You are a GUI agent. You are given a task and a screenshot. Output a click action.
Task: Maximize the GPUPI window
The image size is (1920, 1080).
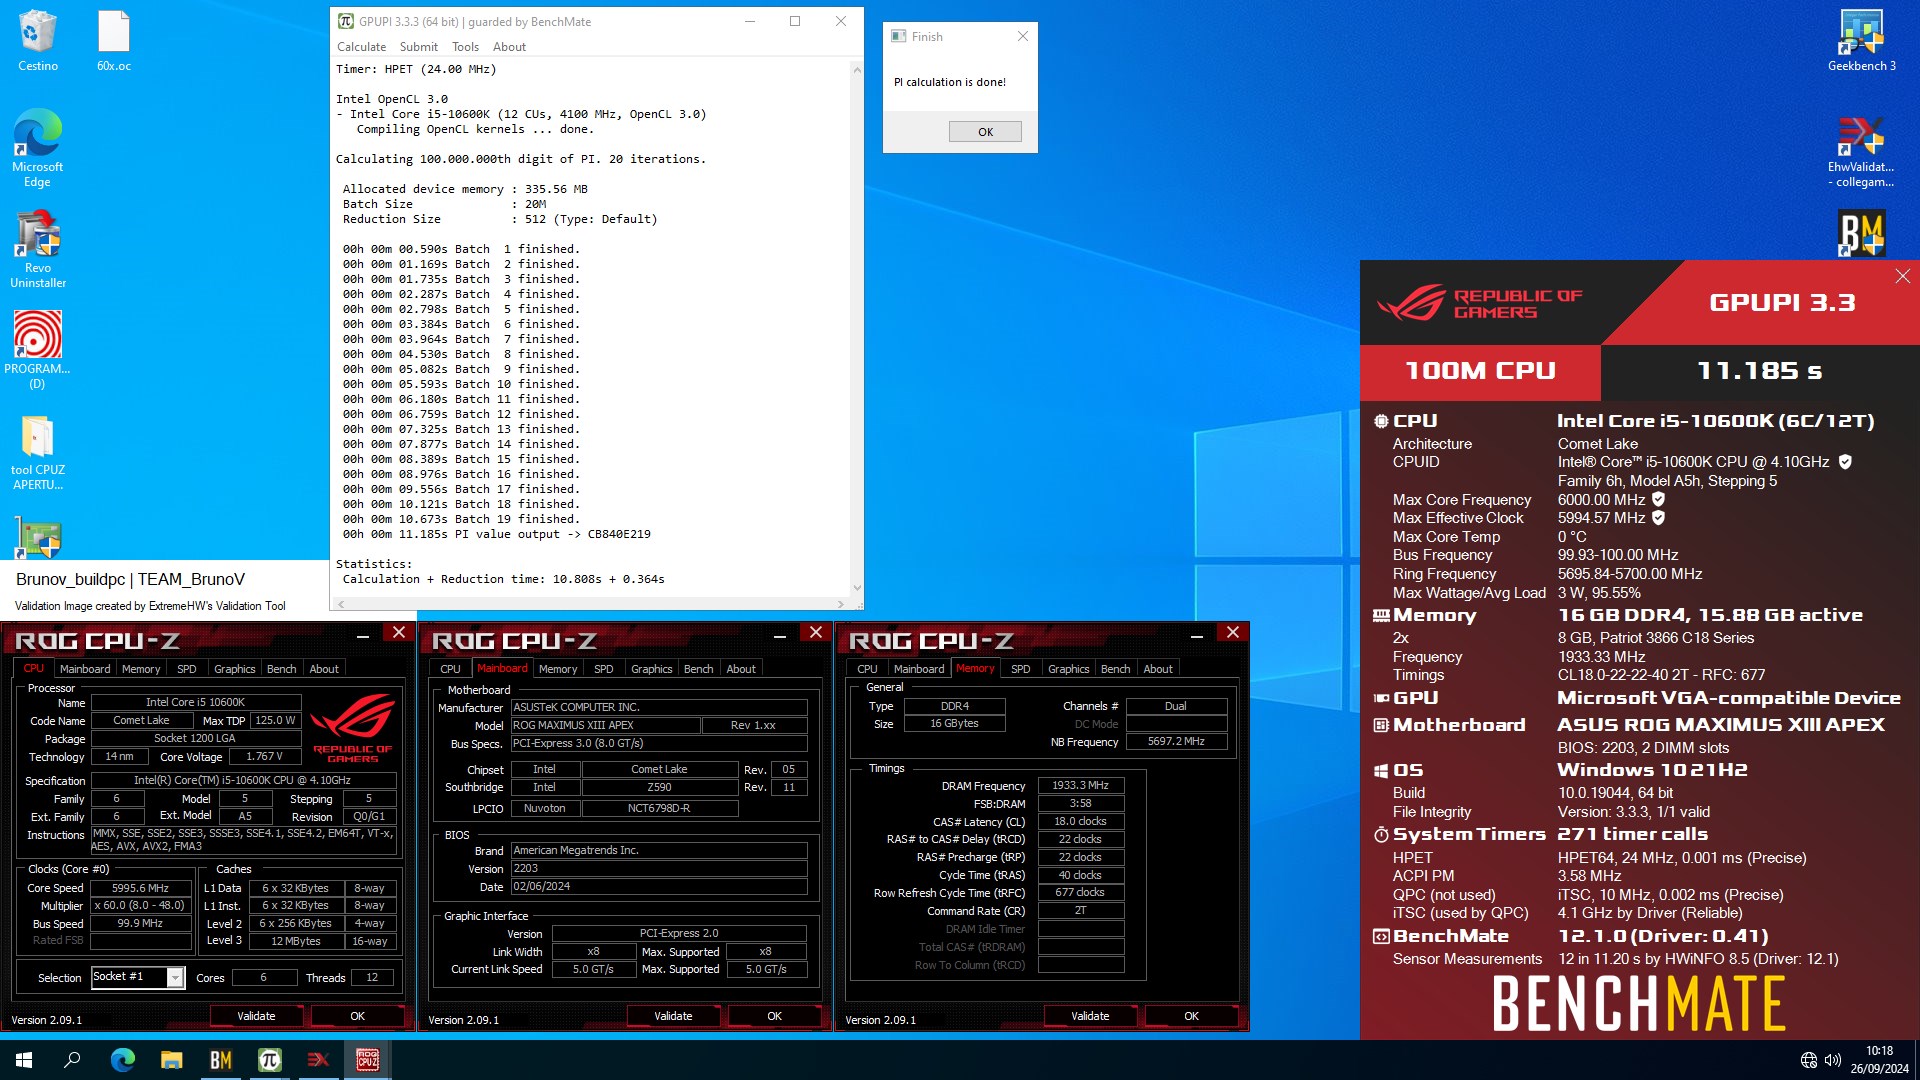point(795,21)
